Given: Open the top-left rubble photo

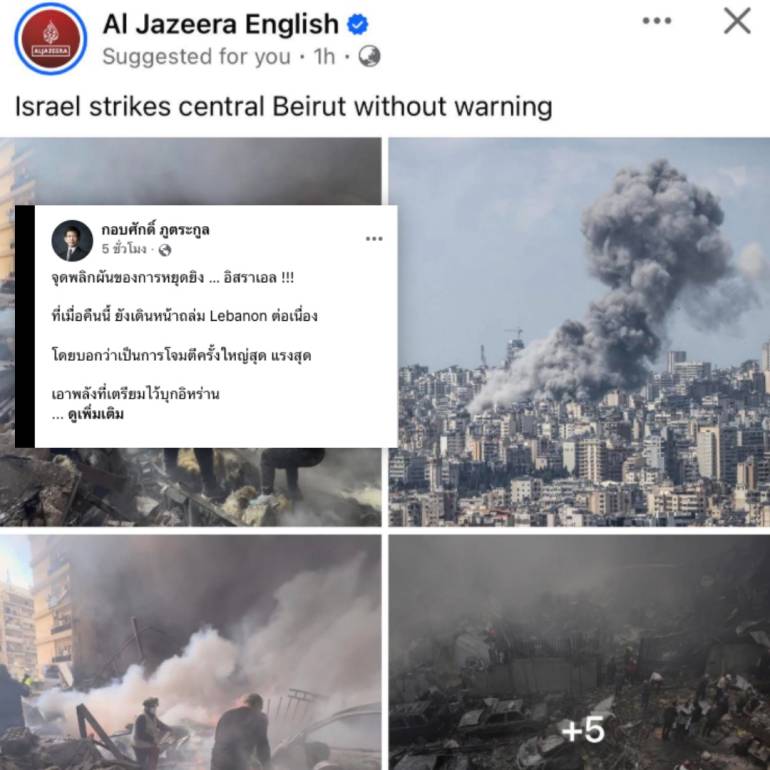Looking at the screenshot, I should tap(191, 487).
